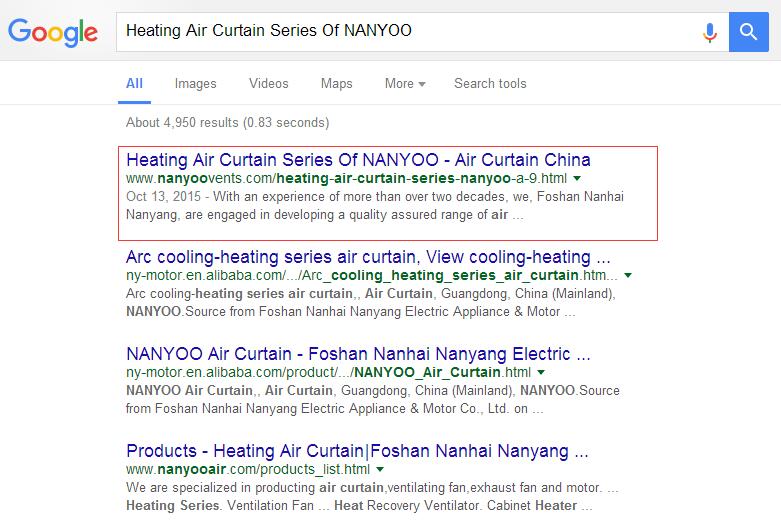781x523 pixels.
Task: Switch to the Videos tab
Action: (x=268, y=83)
